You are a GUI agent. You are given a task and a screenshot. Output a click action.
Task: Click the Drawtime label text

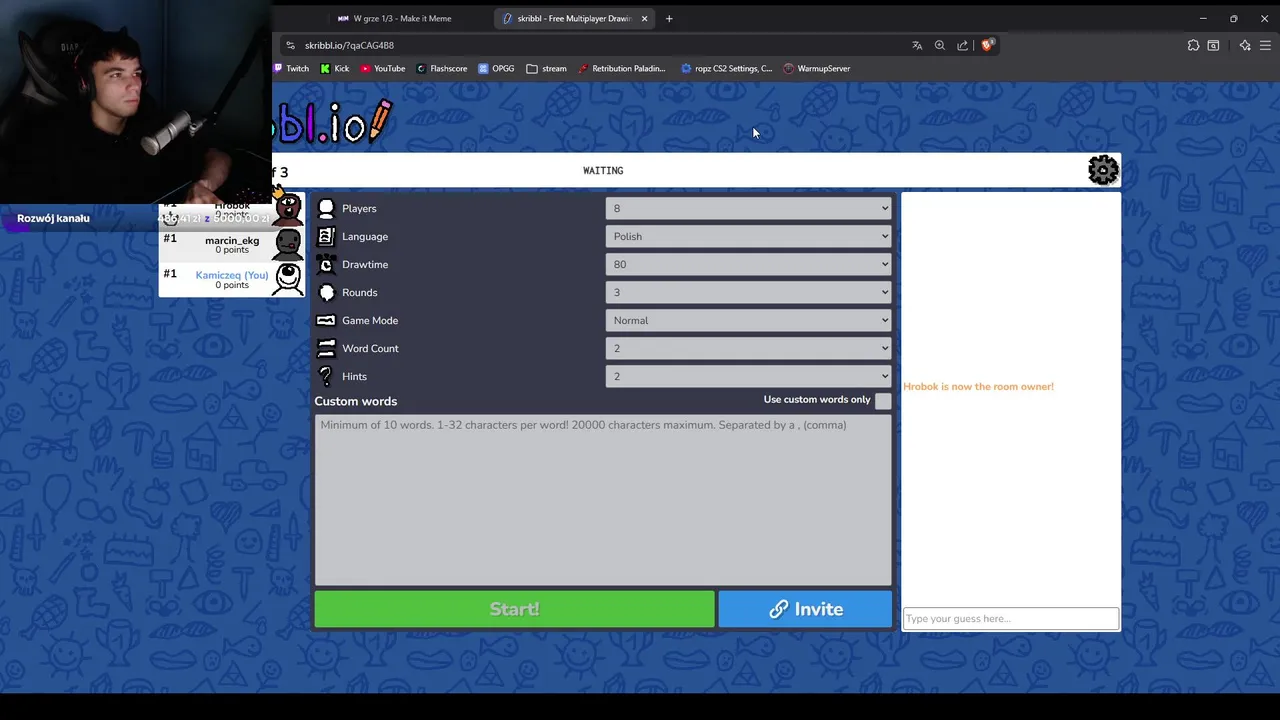tap(365, 264)
